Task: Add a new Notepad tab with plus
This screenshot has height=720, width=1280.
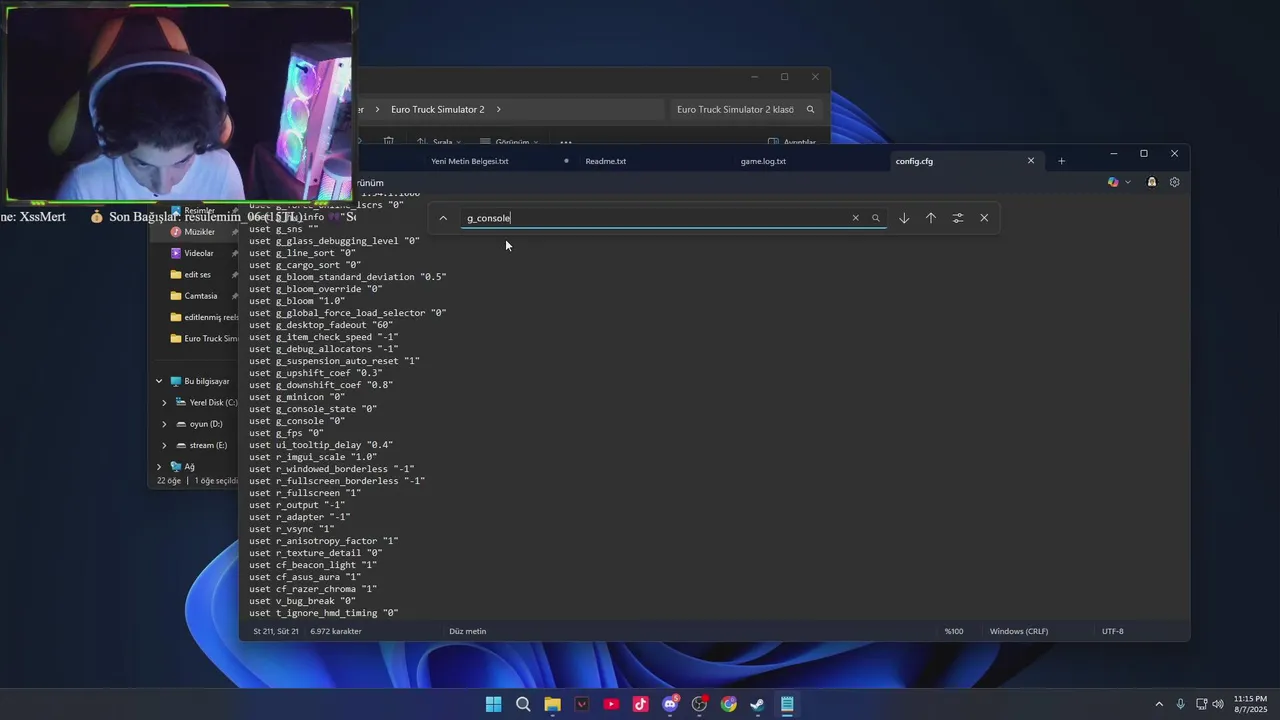Action: [x=1062, y=161]
